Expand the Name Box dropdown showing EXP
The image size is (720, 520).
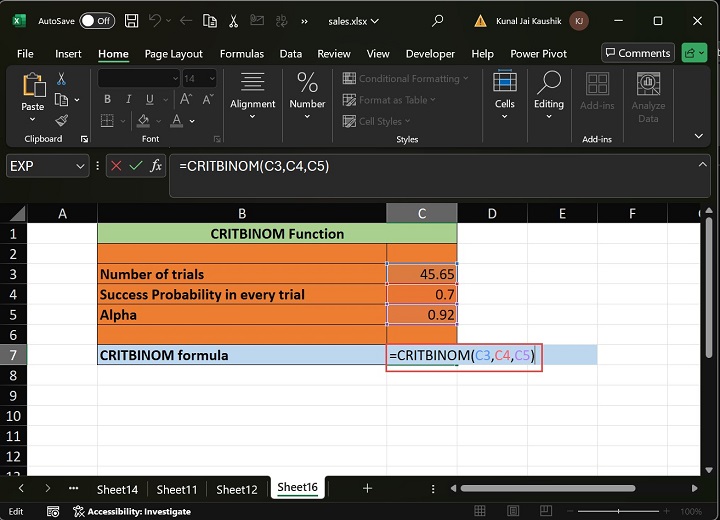click(x=80, y=166)
